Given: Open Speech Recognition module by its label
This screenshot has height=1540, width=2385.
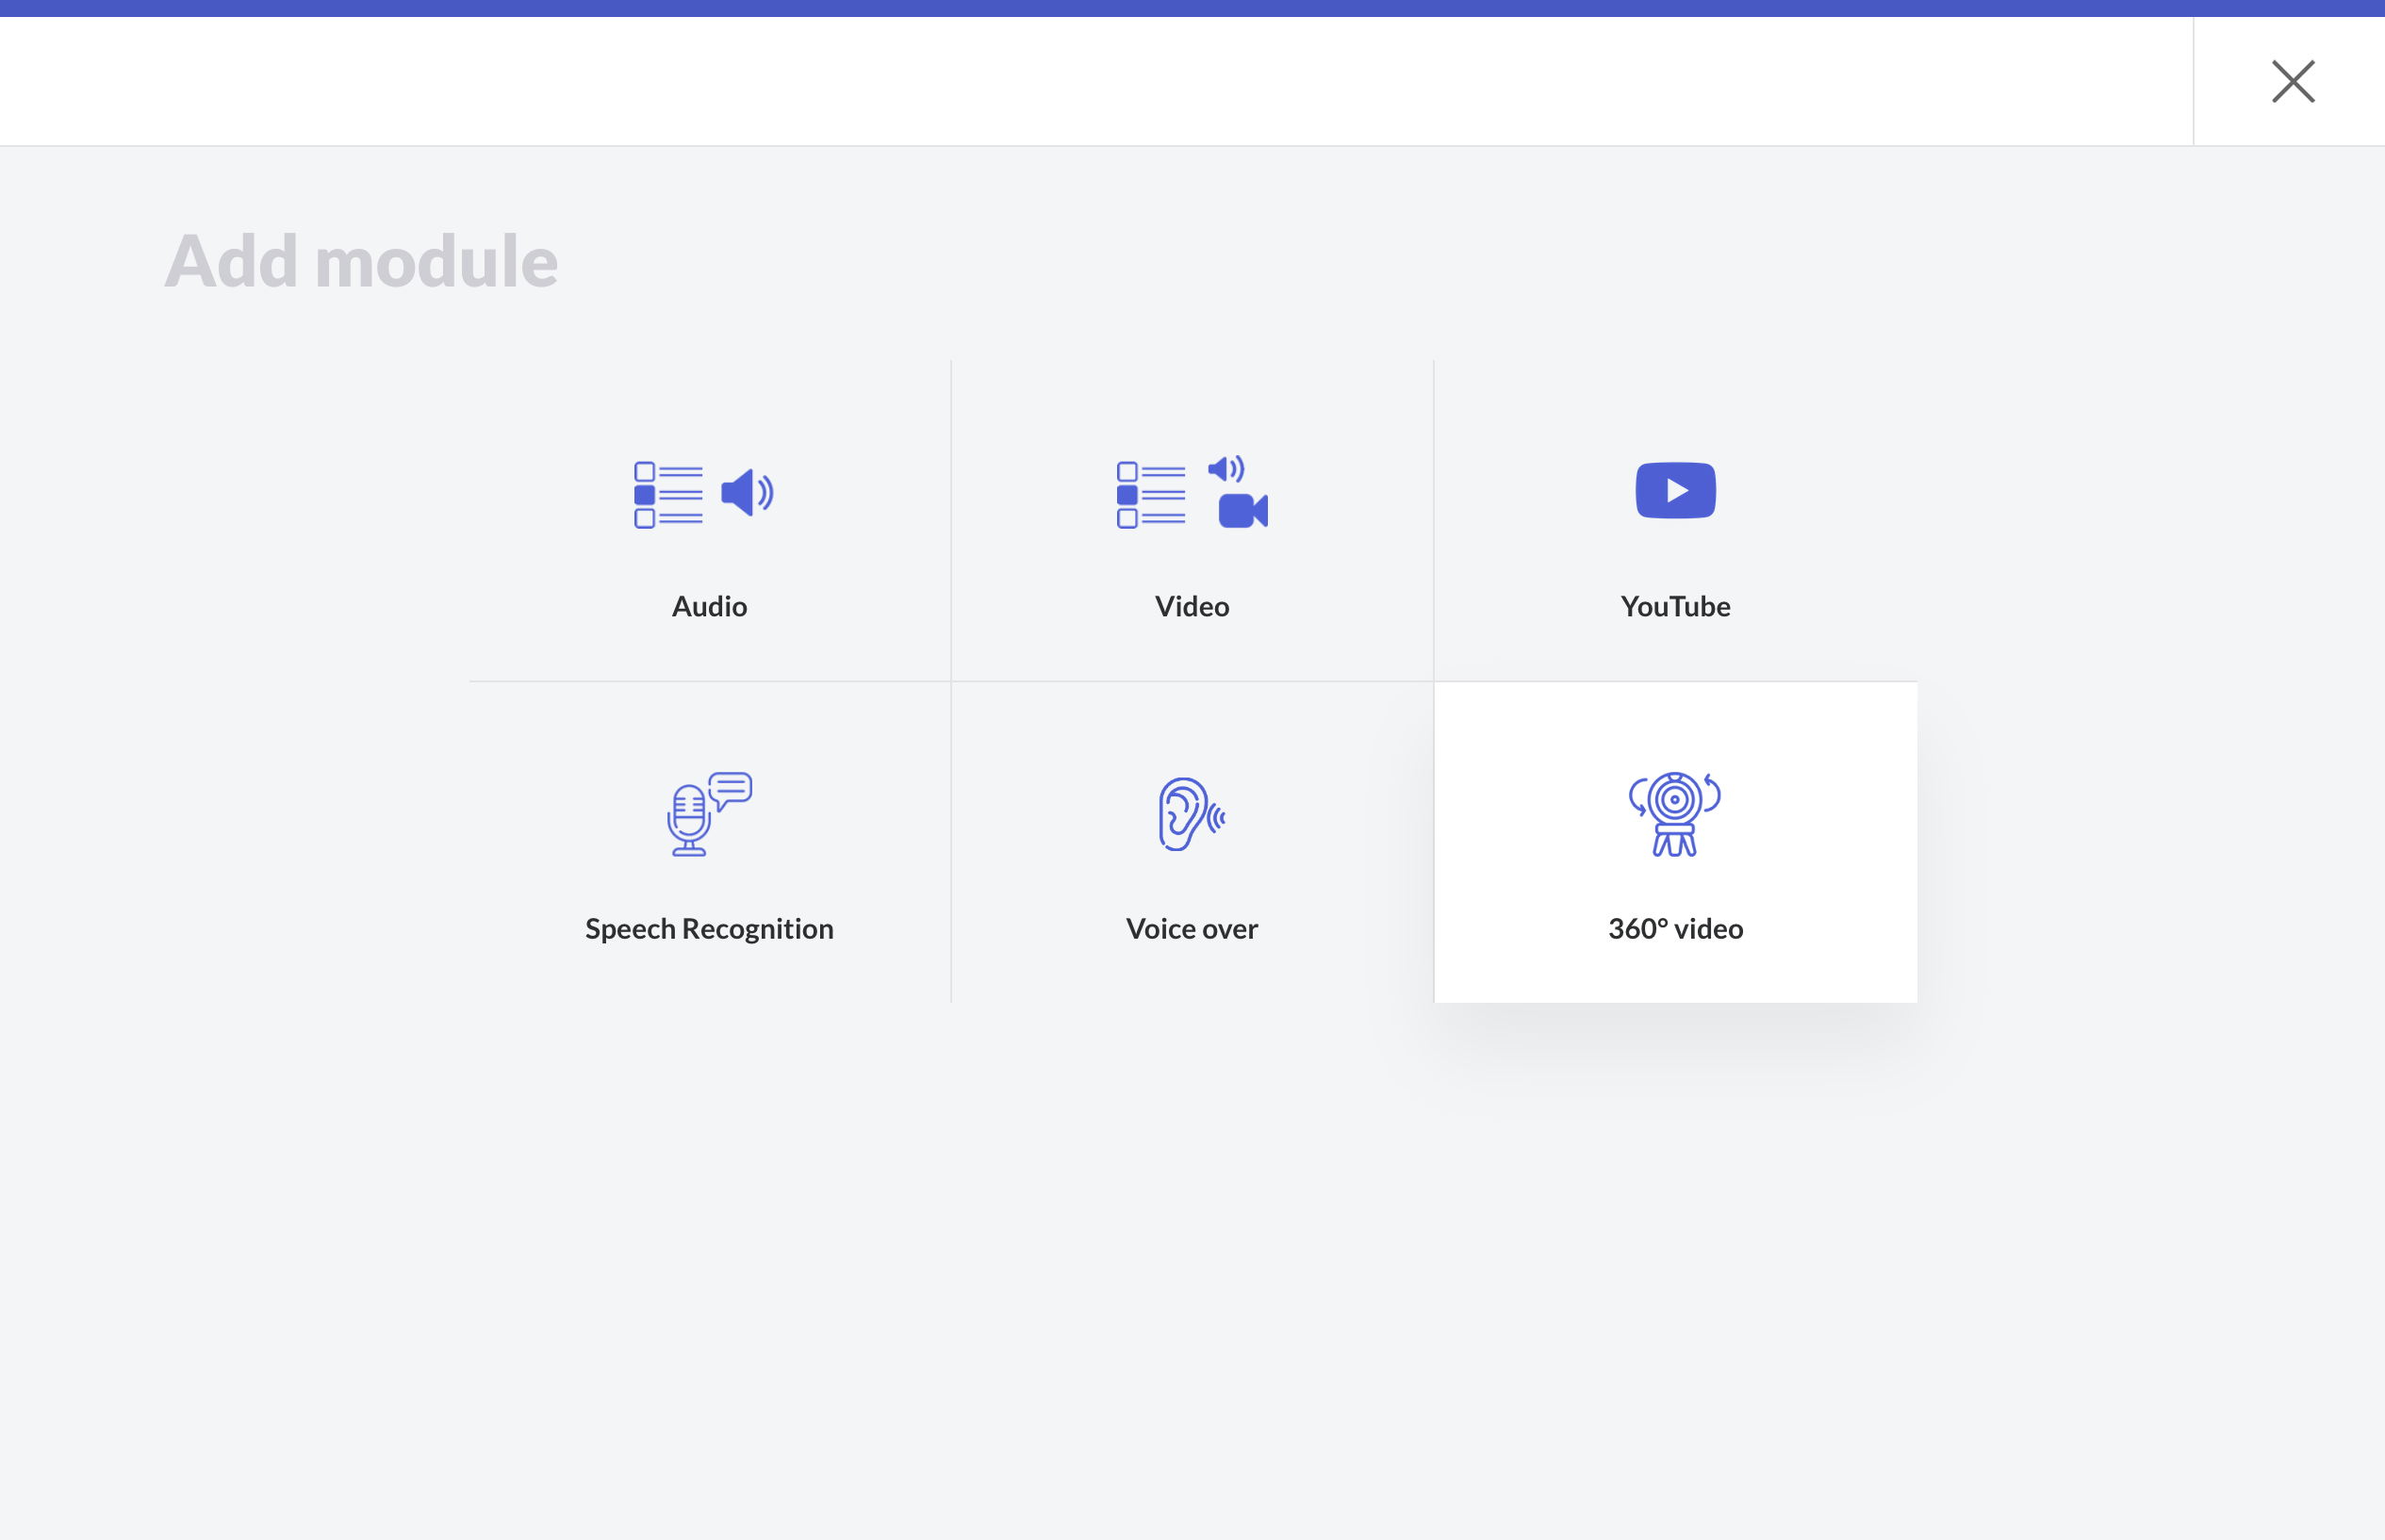Looking at the screenshot, I should point(709,928).
